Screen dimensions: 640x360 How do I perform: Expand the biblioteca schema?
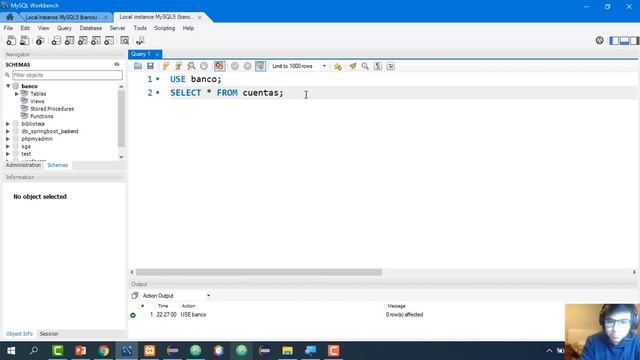(x=8, y=124)
